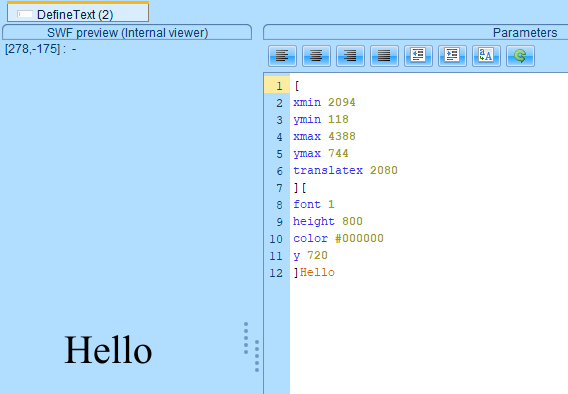
Task: Click the justify text icon
Action: [x=384, y=56]
